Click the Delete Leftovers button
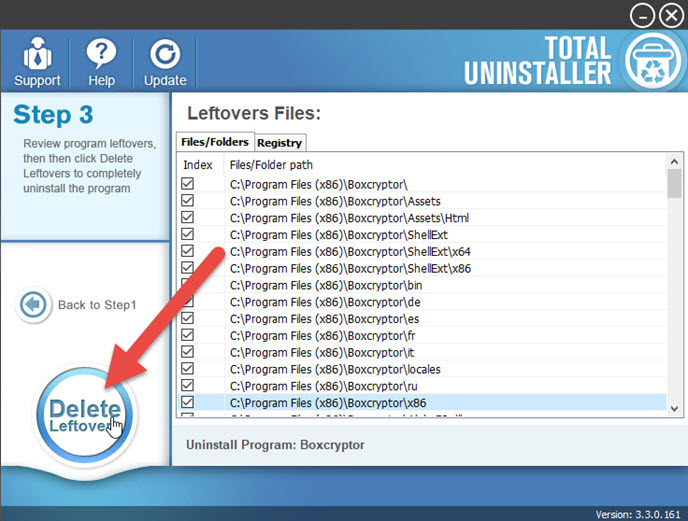 point(85,415)
